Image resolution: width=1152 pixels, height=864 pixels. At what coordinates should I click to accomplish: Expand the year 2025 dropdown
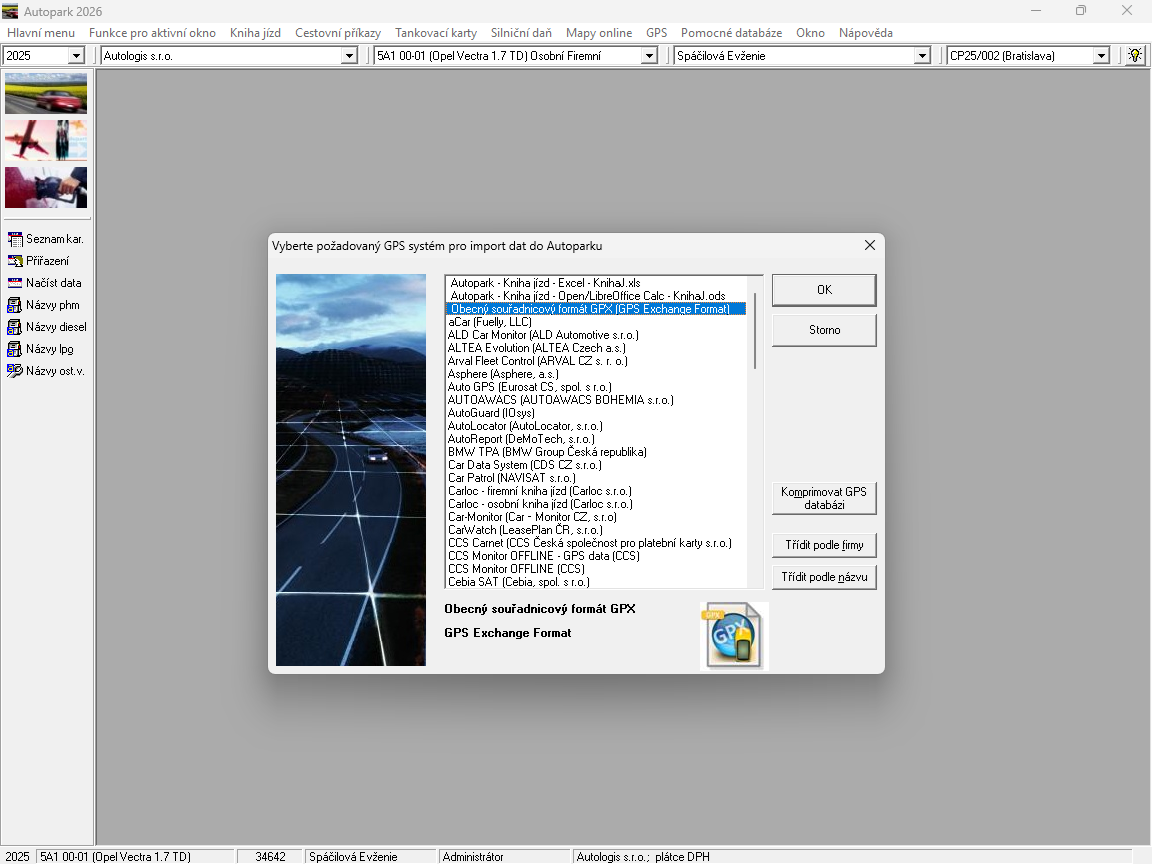pos(76,56)
